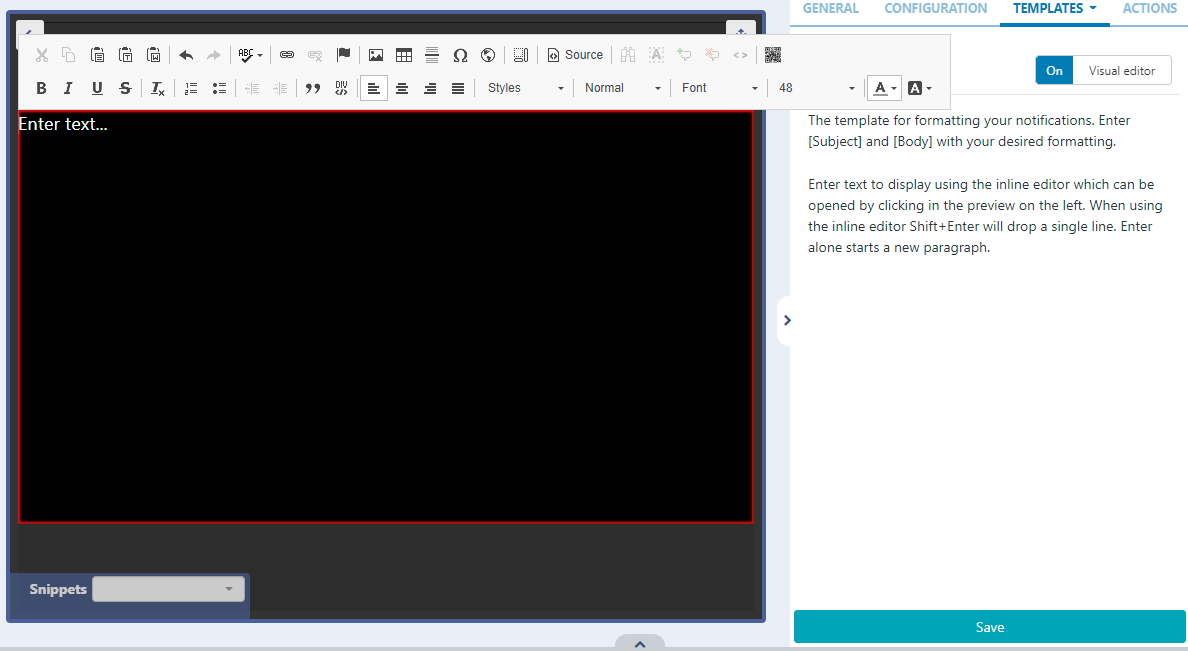Insert a table using the grid icon
The image size is (1188, 651).
(404, 55)
